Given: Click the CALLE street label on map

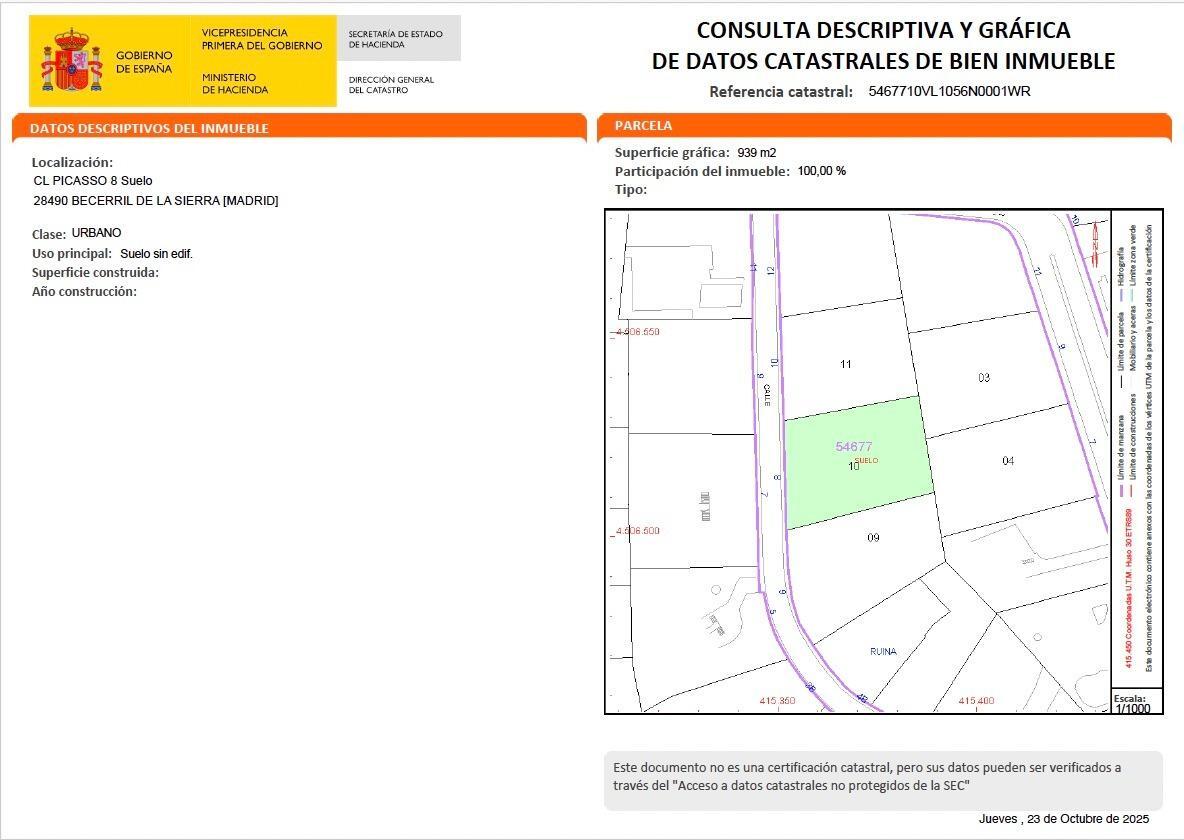Looking at the screenshot, I should pyautogui.click(x=767, y=395).
